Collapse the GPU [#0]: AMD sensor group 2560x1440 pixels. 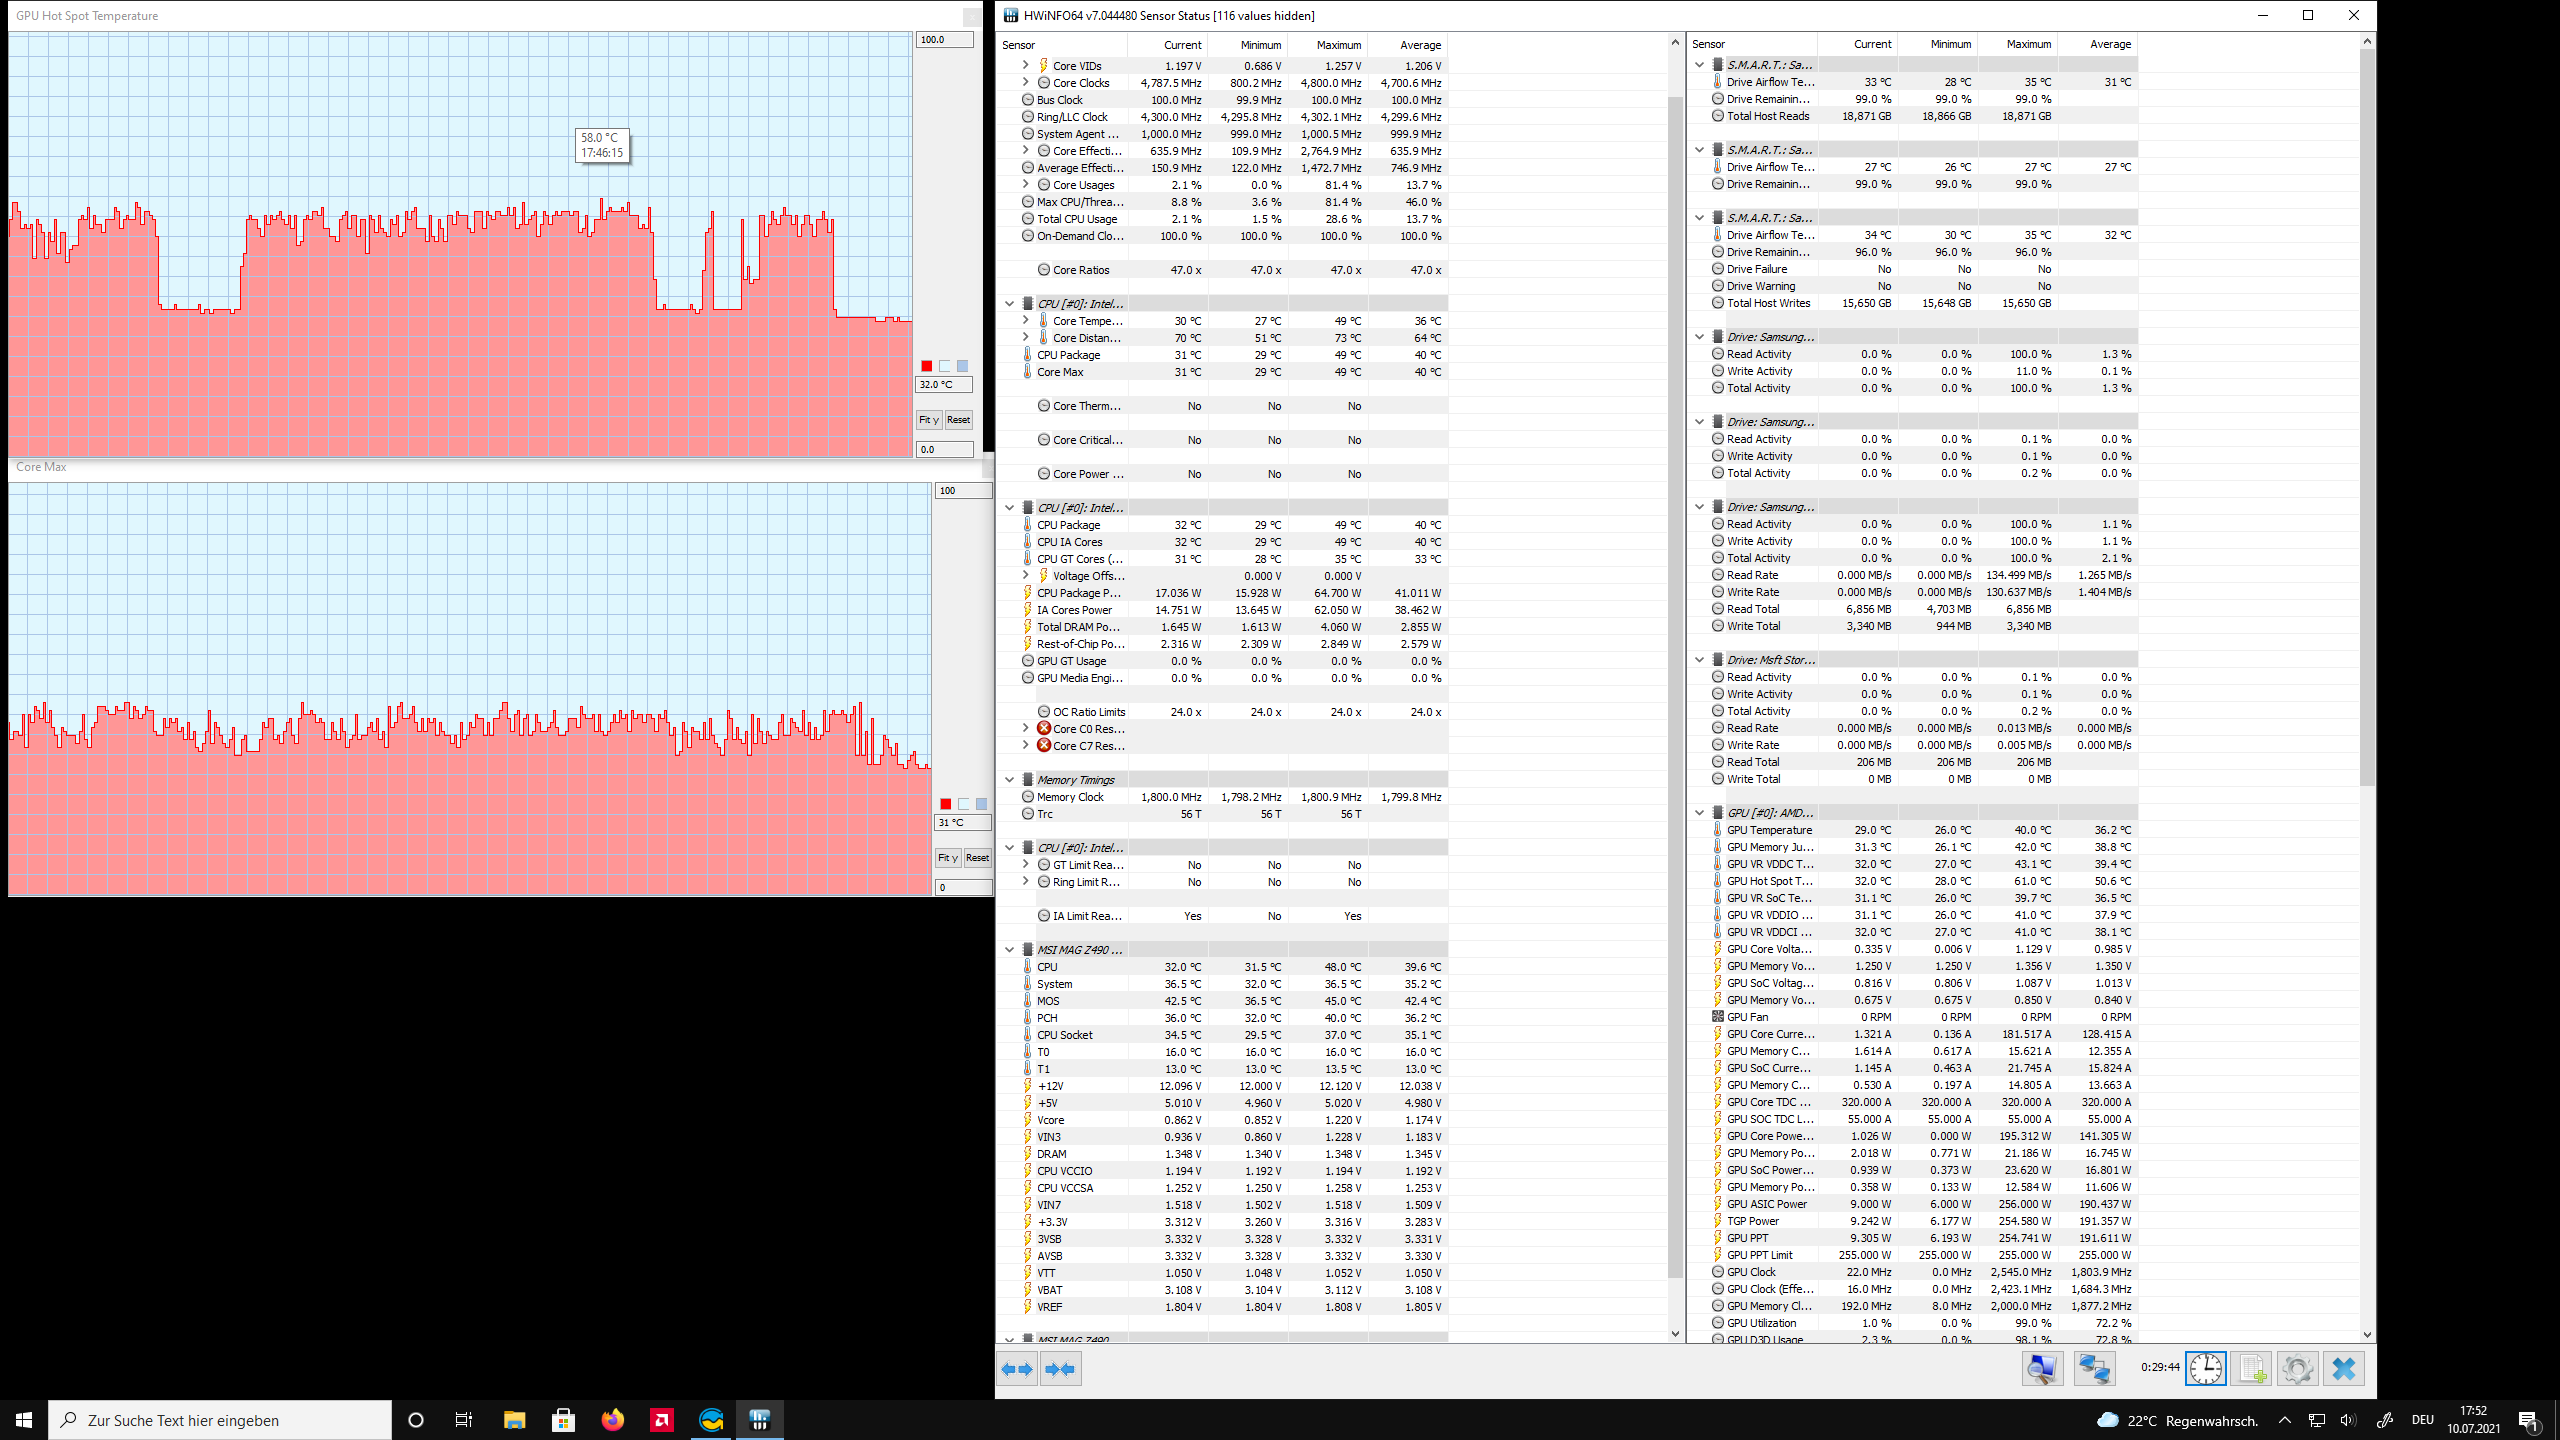(x=1699, y=812)
